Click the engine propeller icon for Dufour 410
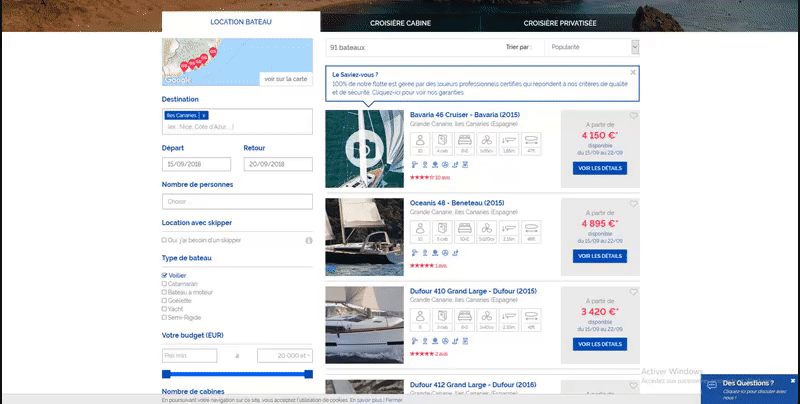 (487, 320)
